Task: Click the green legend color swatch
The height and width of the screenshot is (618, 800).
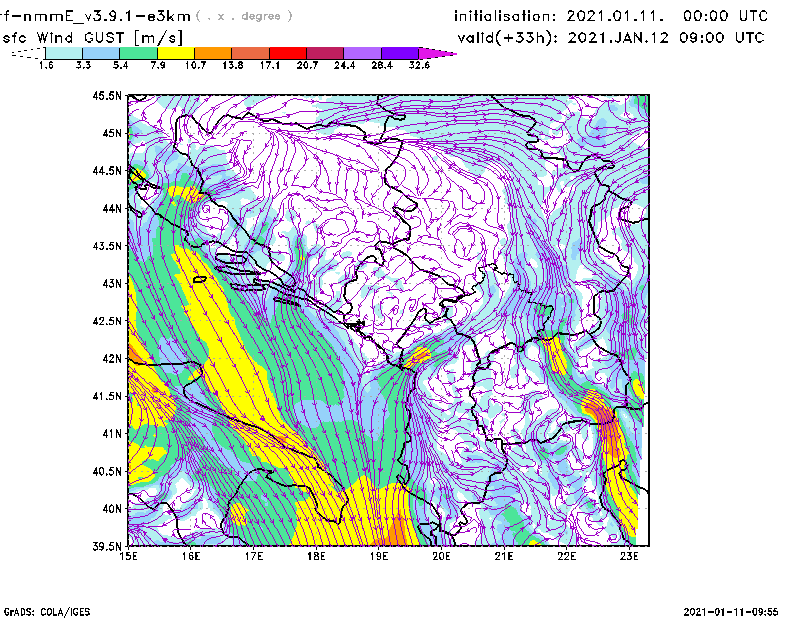Action: pyautogui.click(x=138, y=53)
